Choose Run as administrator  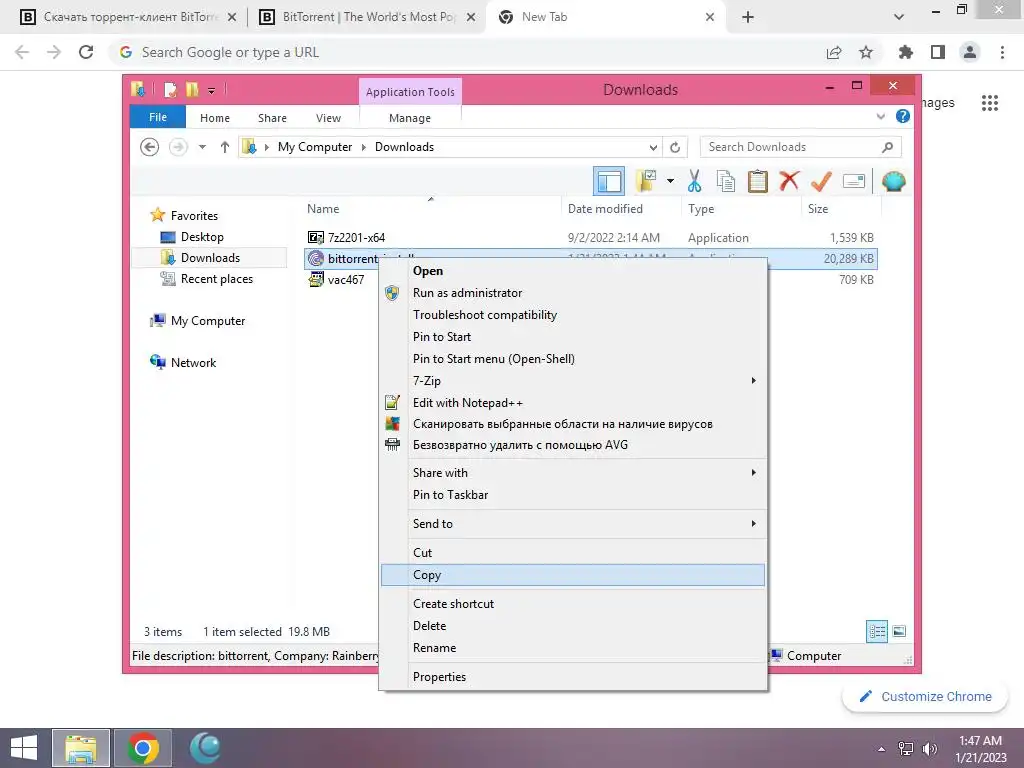pos(573,293)
